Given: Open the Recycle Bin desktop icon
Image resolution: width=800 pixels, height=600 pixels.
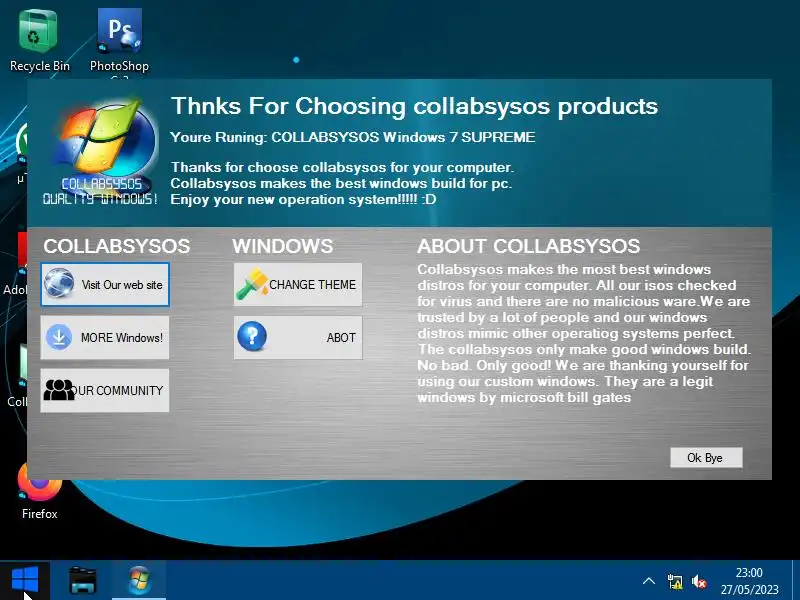Looking at the screenshot, I should tap(38, 41).
